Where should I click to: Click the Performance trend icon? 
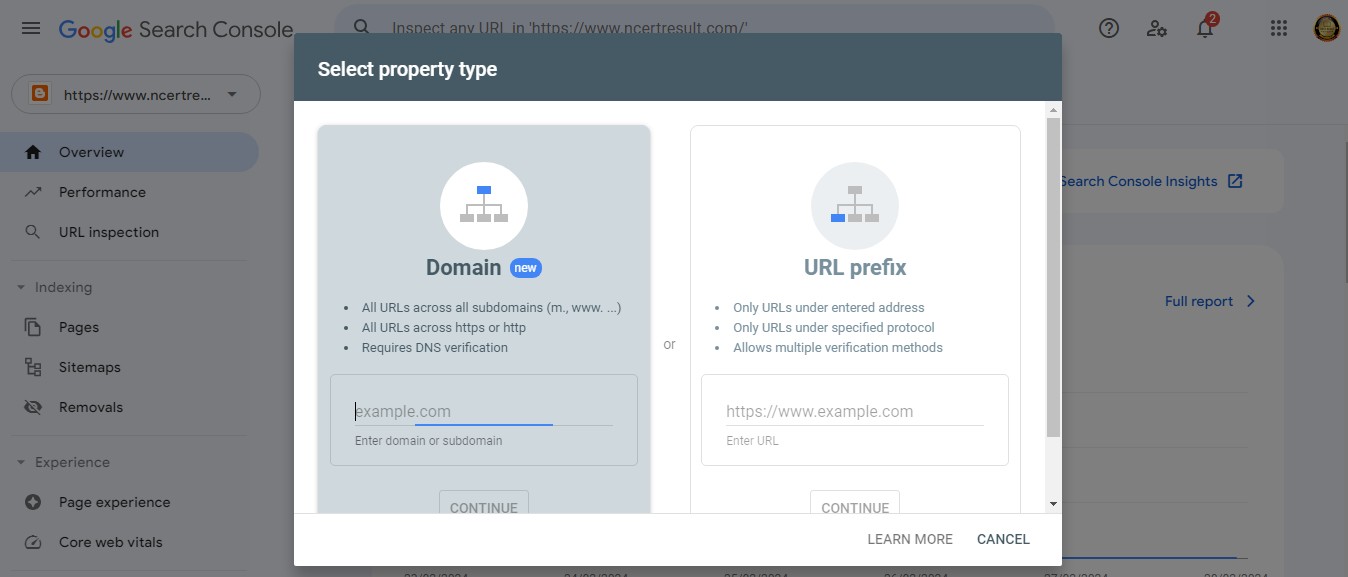[x=33, y=192]
